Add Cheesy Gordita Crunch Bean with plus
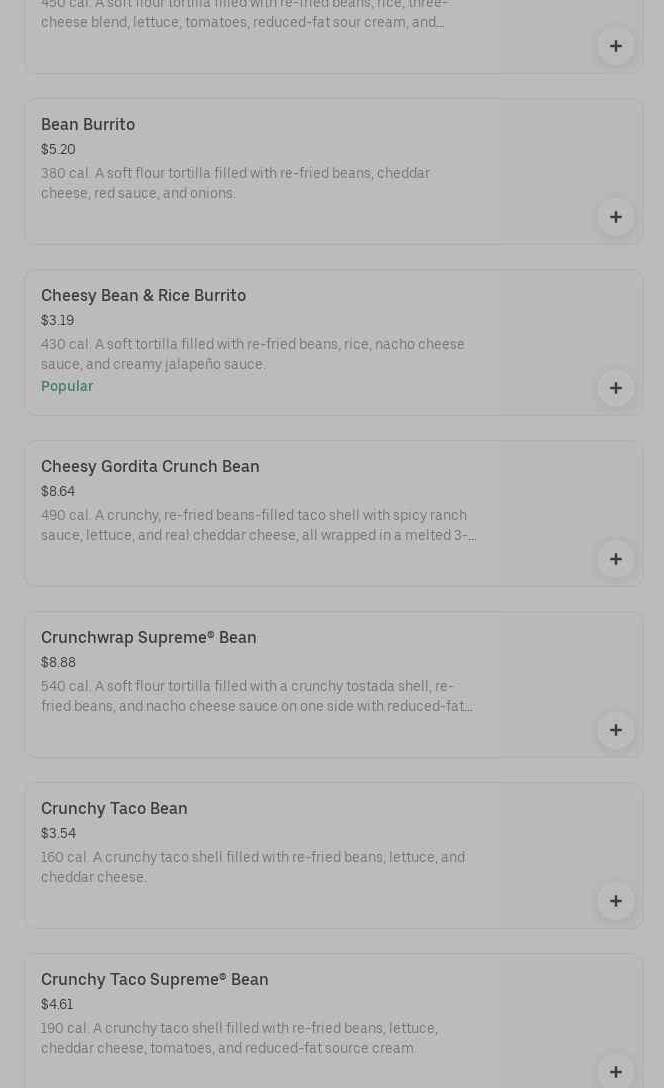 pyautogui.click(x=615, y=559)
